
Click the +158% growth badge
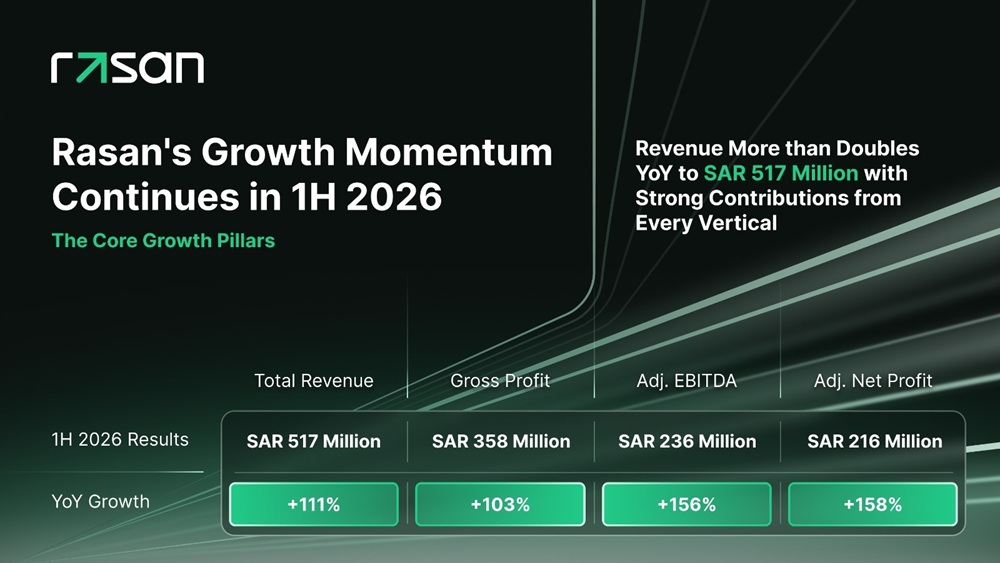coord(873,504)
